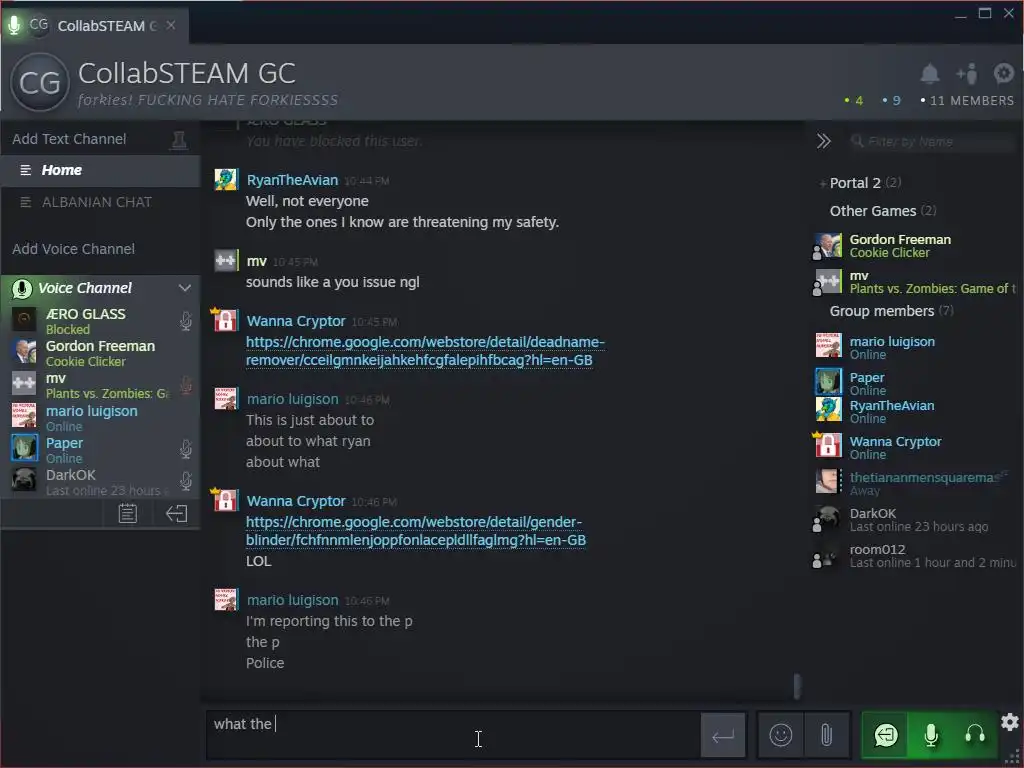The width and height of the screenshot is (1024, 768).
Task: Toggle mic icon next to DarkOK in voice list
Action: (x=185, y=481)
